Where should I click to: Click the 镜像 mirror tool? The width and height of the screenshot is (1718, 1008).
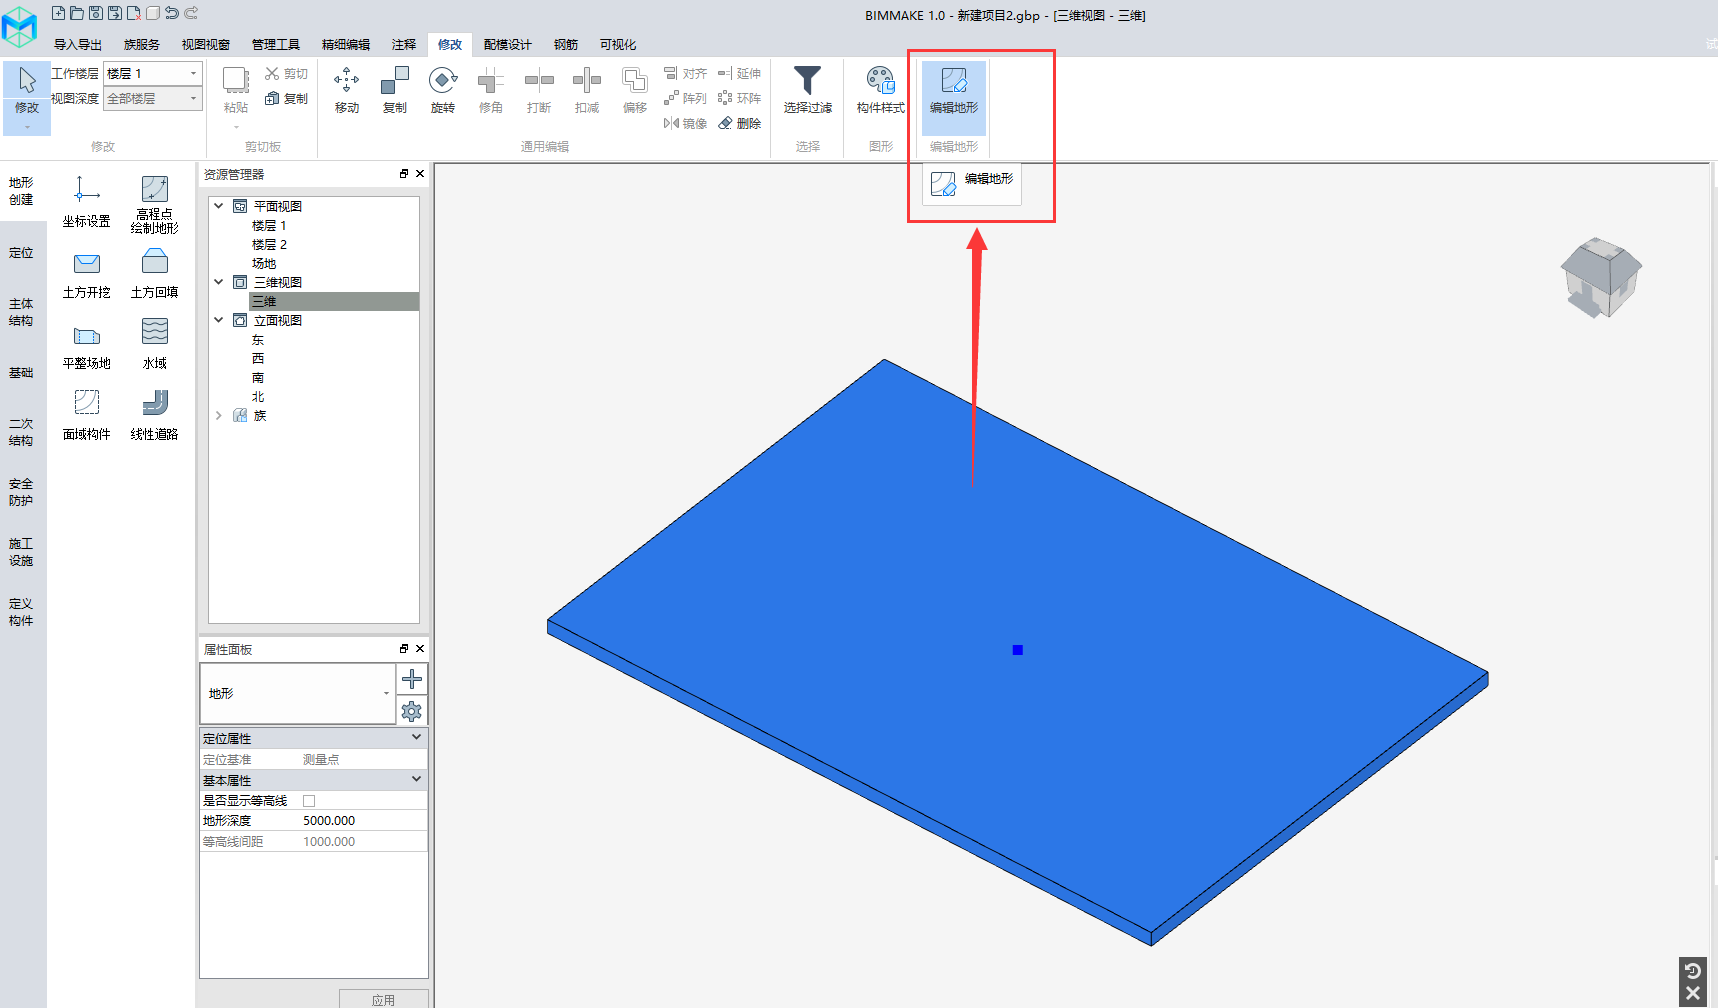(686, 124)
